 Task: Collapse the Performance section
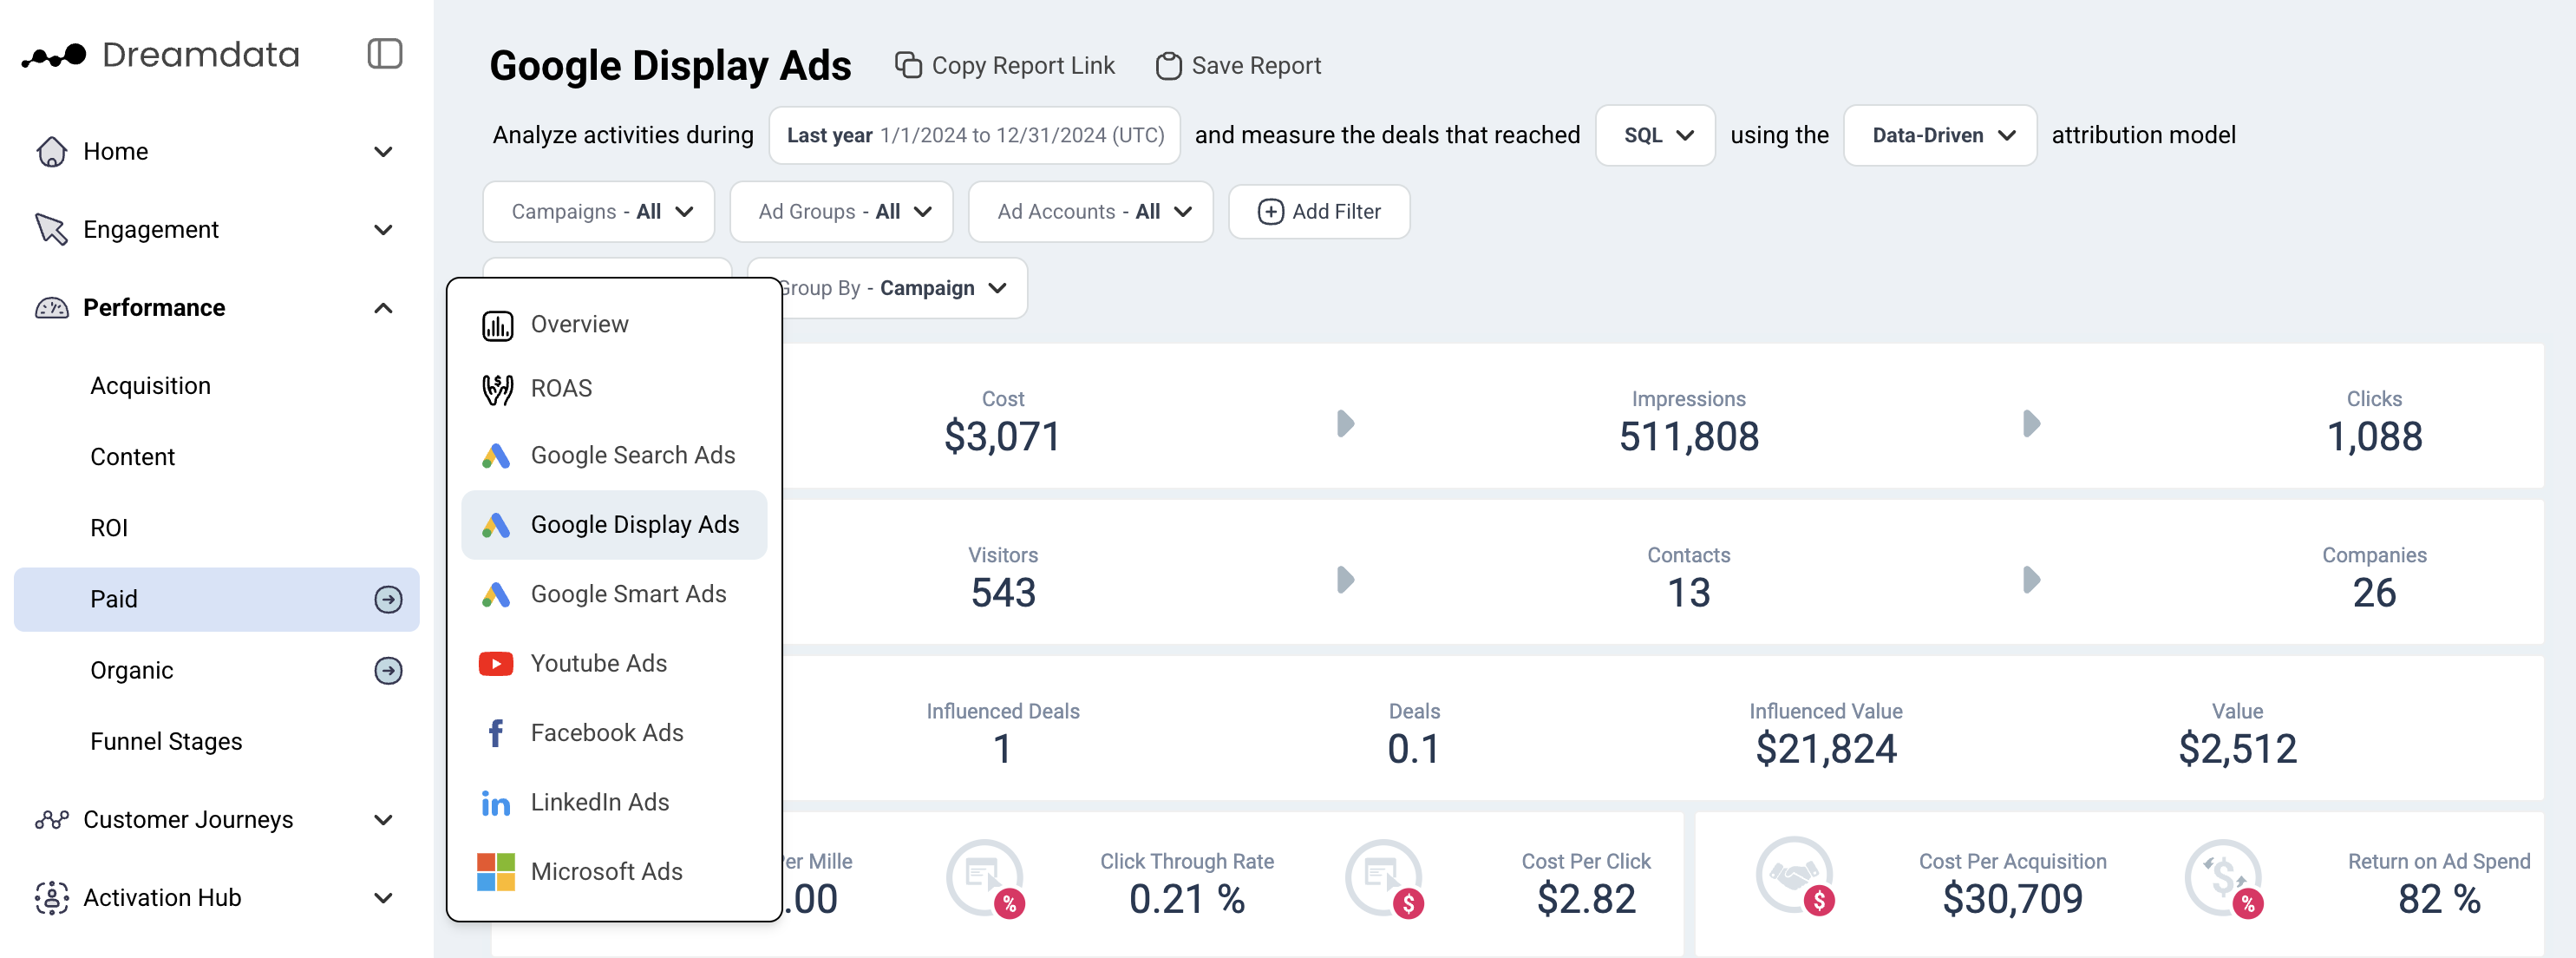coord(383,308)
